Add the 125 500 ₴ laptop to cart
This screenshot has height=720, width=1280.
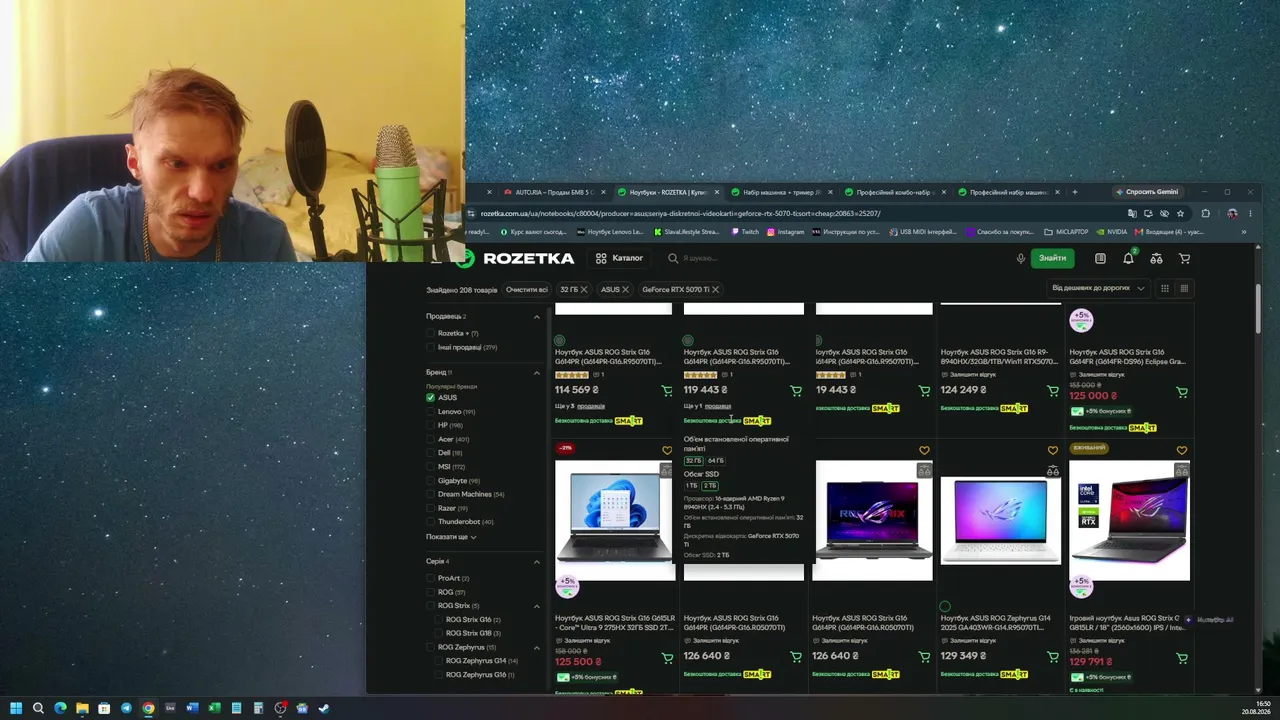point(667,658)
